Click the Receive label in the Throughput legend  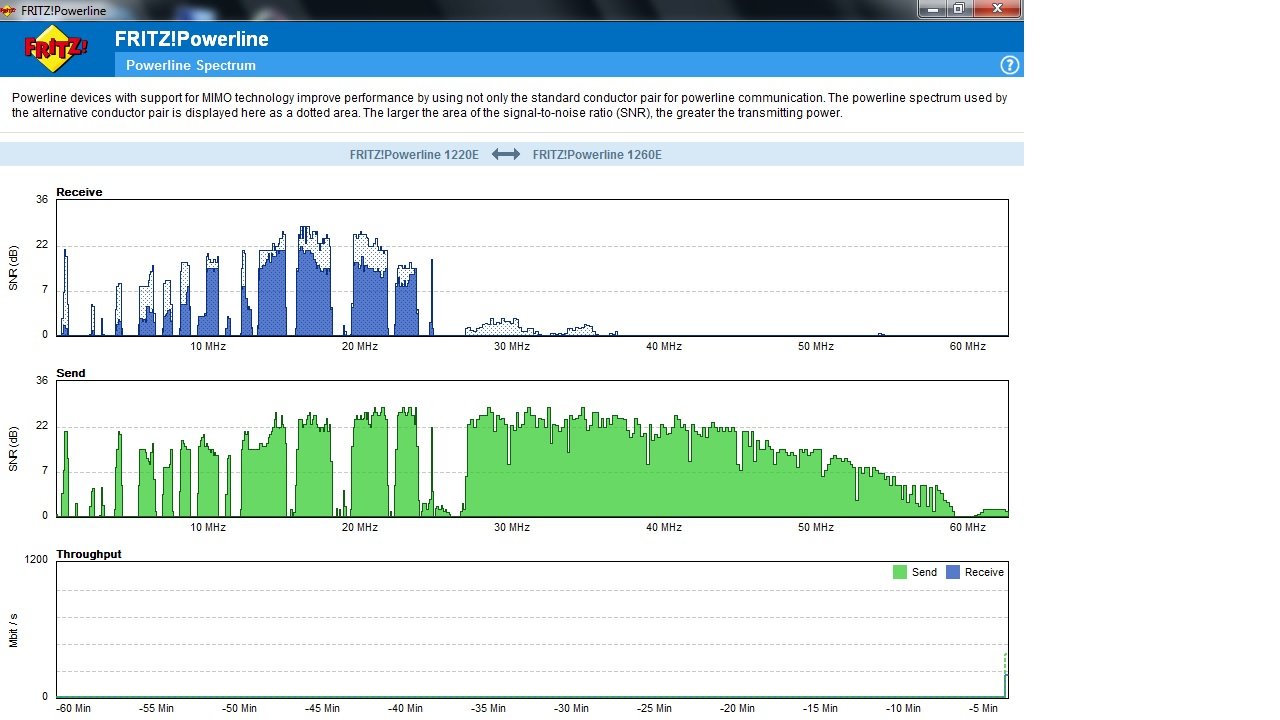(984, 572)
